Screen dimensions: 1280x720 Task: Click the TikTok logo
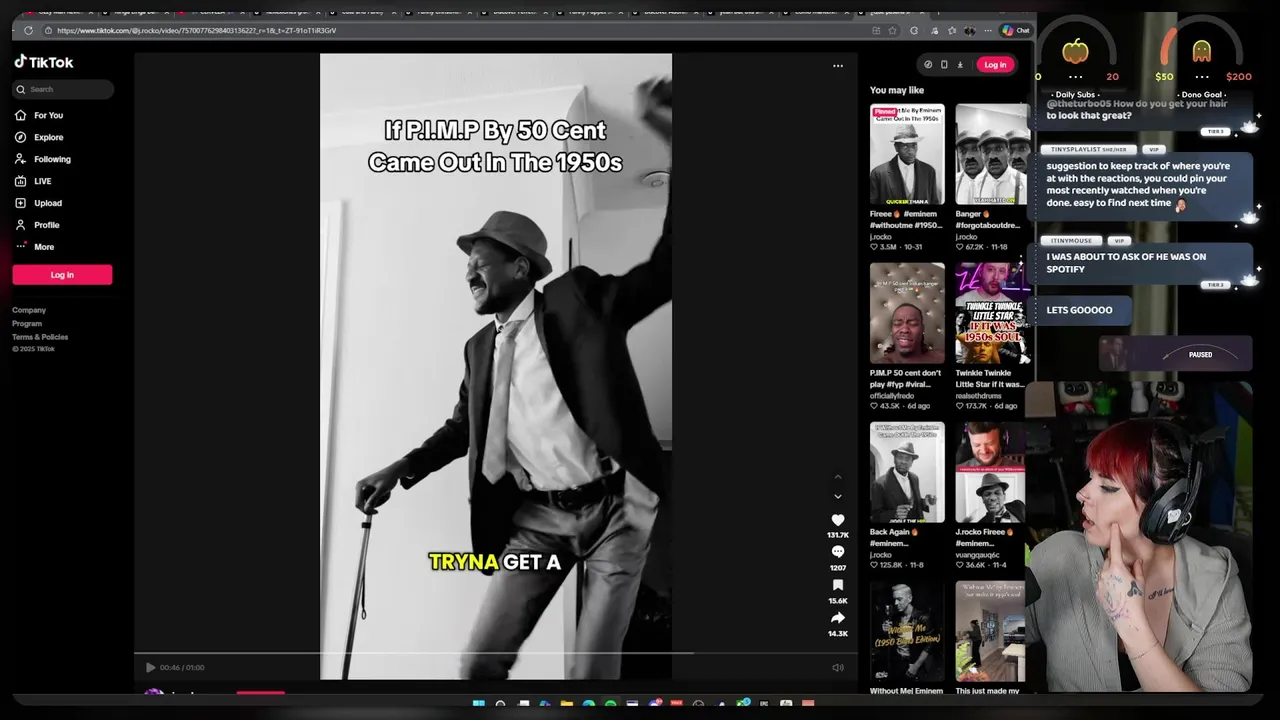click(44, 62)
